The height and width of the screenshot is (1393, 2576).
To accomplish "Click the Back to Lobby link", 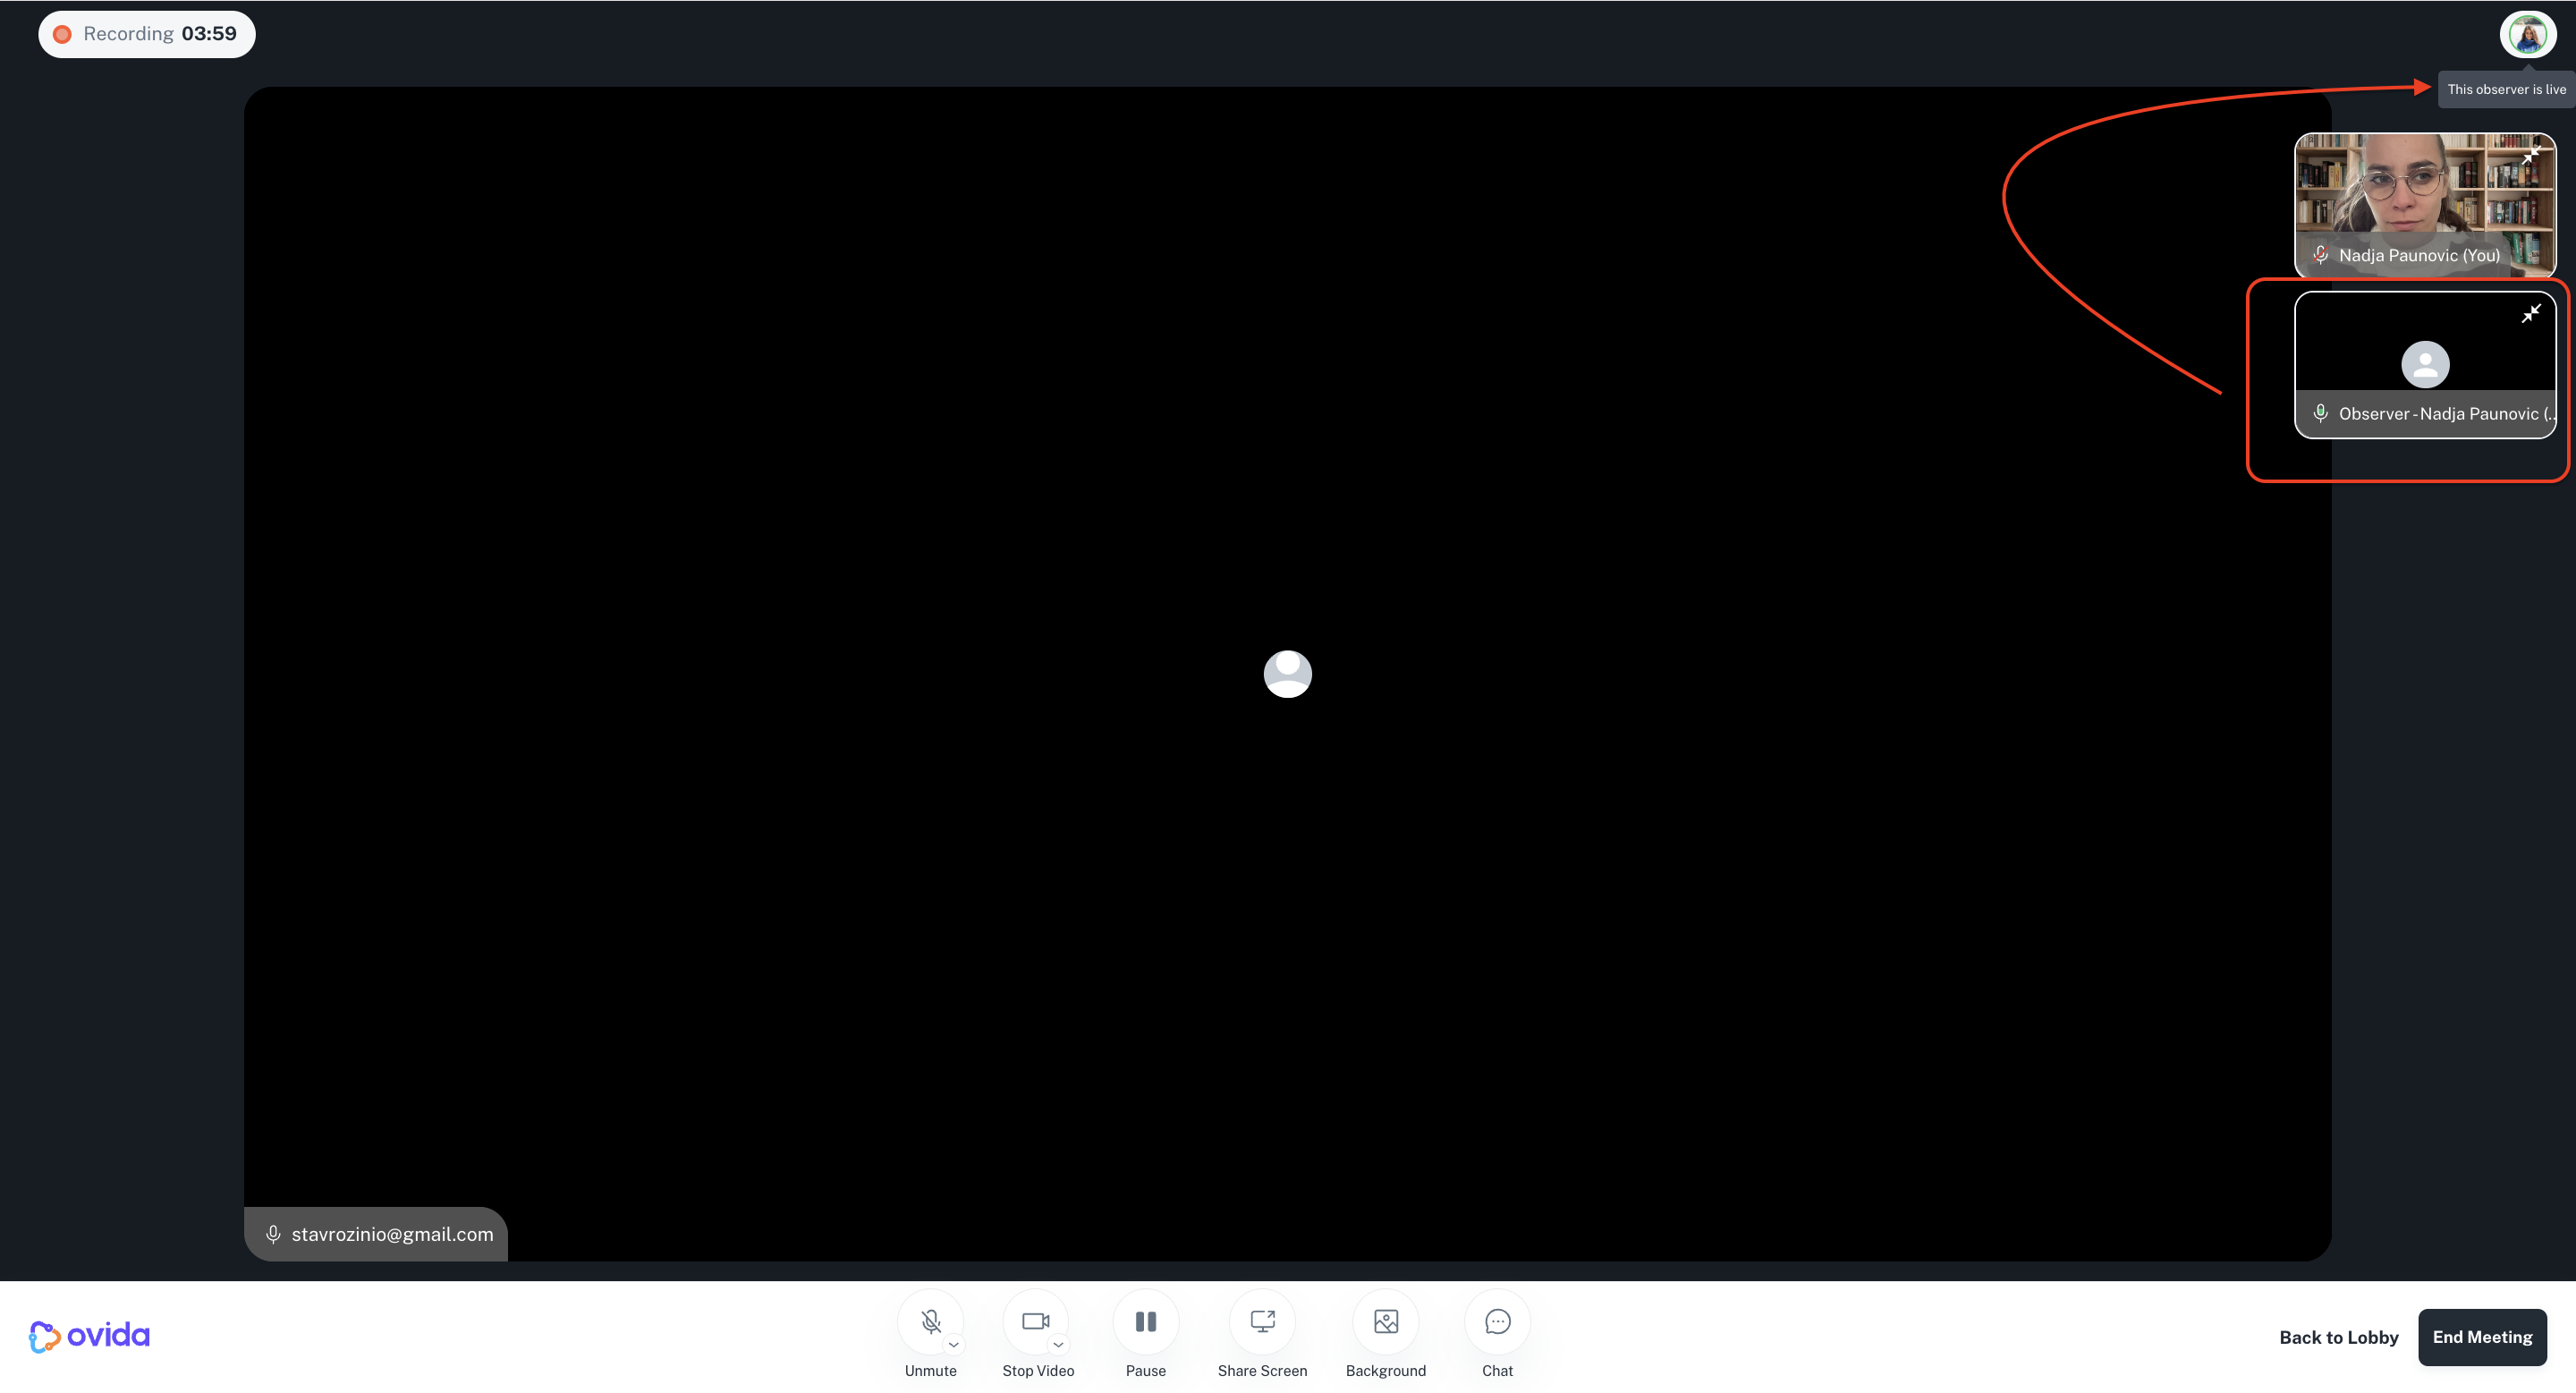I will click(2338, 1337).
